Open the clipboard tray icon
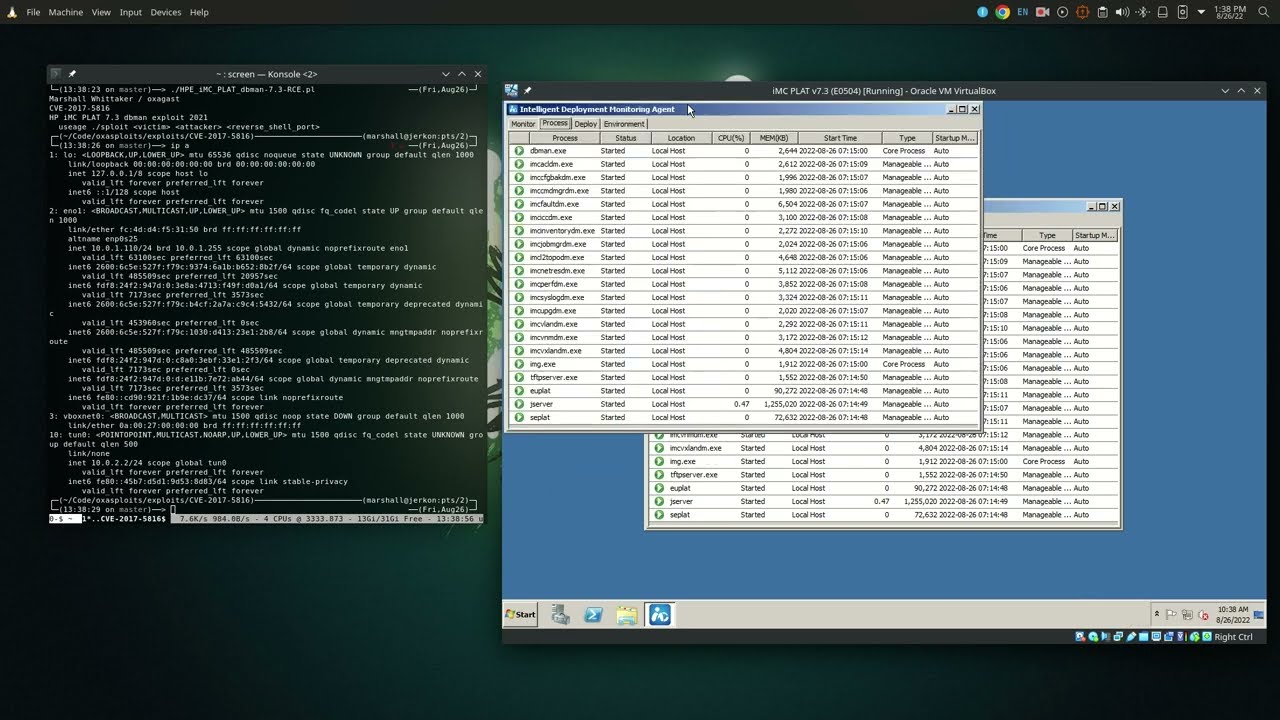Screen dimensions: 1280x720 click(x=1102, y=12)
